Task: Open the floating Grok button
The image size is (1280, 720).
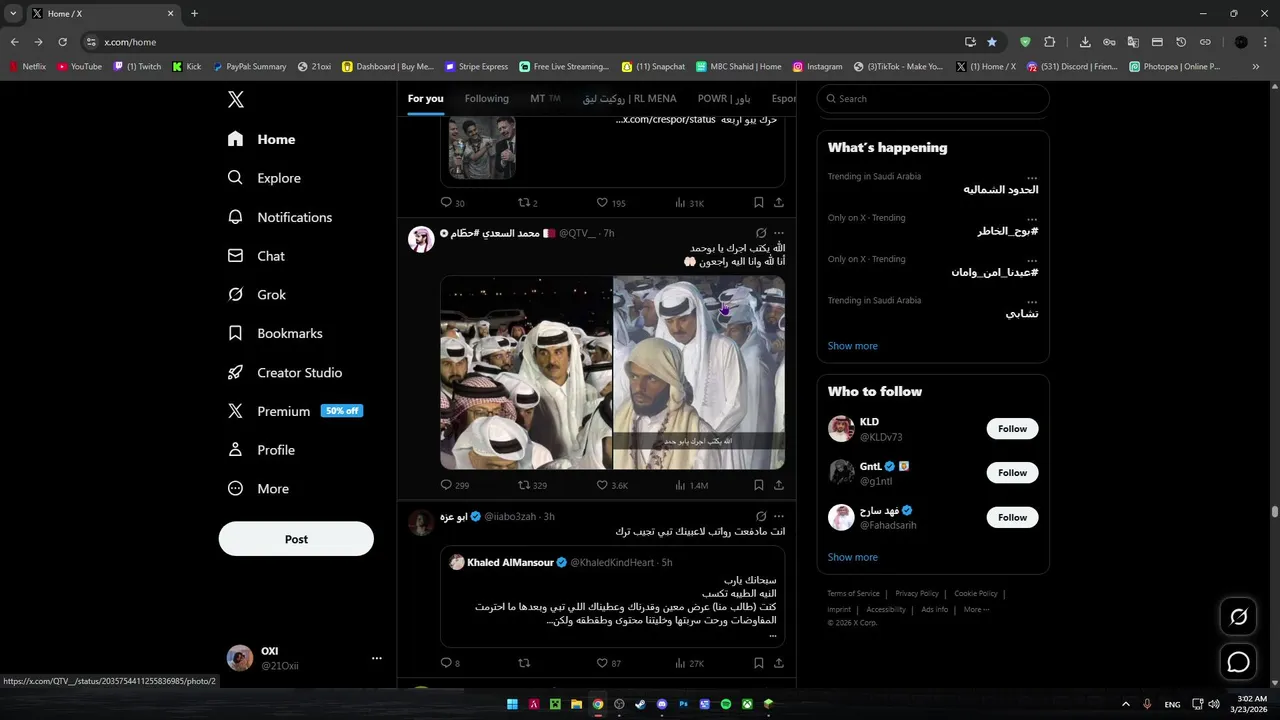Action: pyautogui.click(x=1238, y=617)
